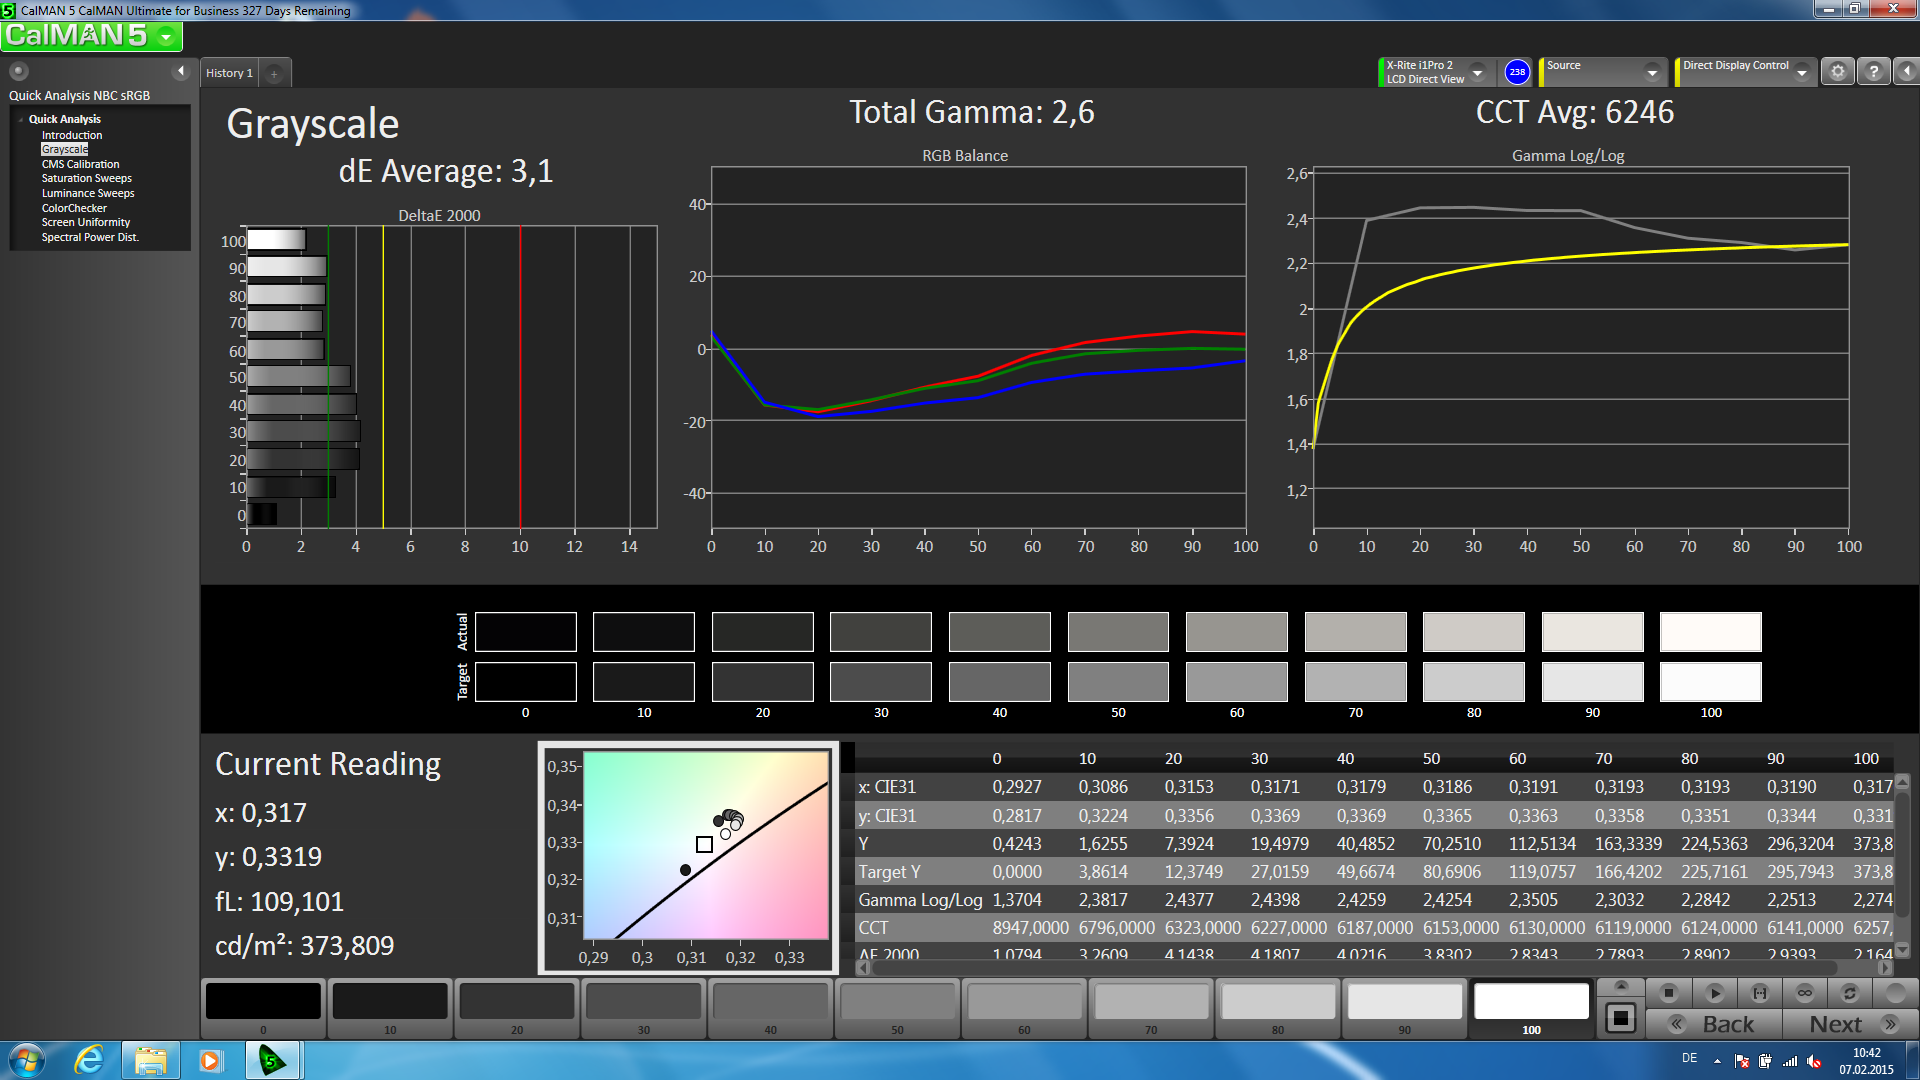This screenshot has height=1080, width=1920.
Task: Expand the X-Rite i1Pro 2 meter dropdown
Action: (1477, 72)
